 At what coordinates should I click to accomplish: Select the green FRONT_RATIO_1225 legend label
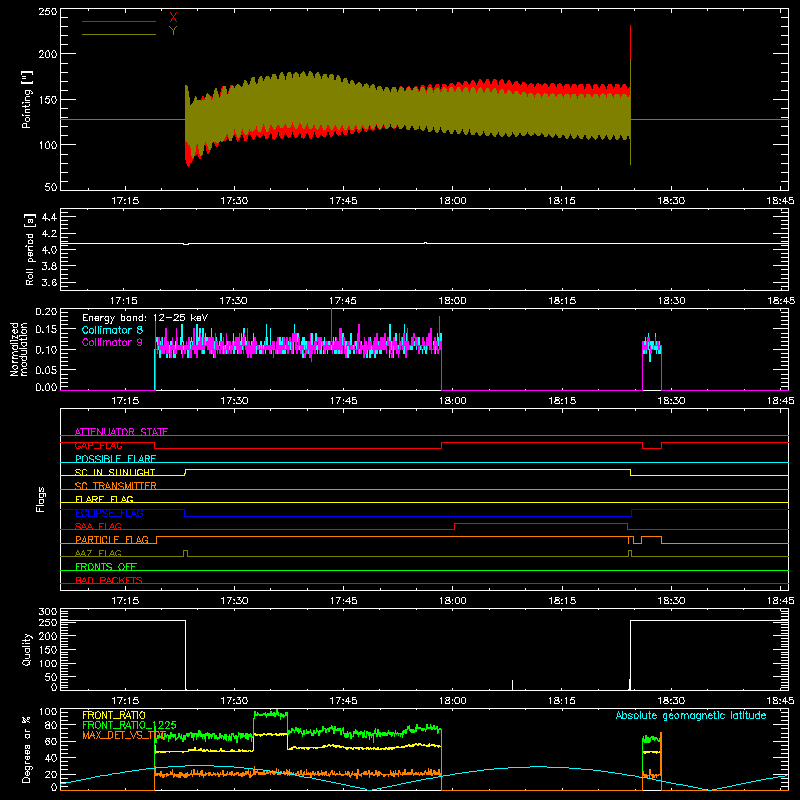[130, 725]
